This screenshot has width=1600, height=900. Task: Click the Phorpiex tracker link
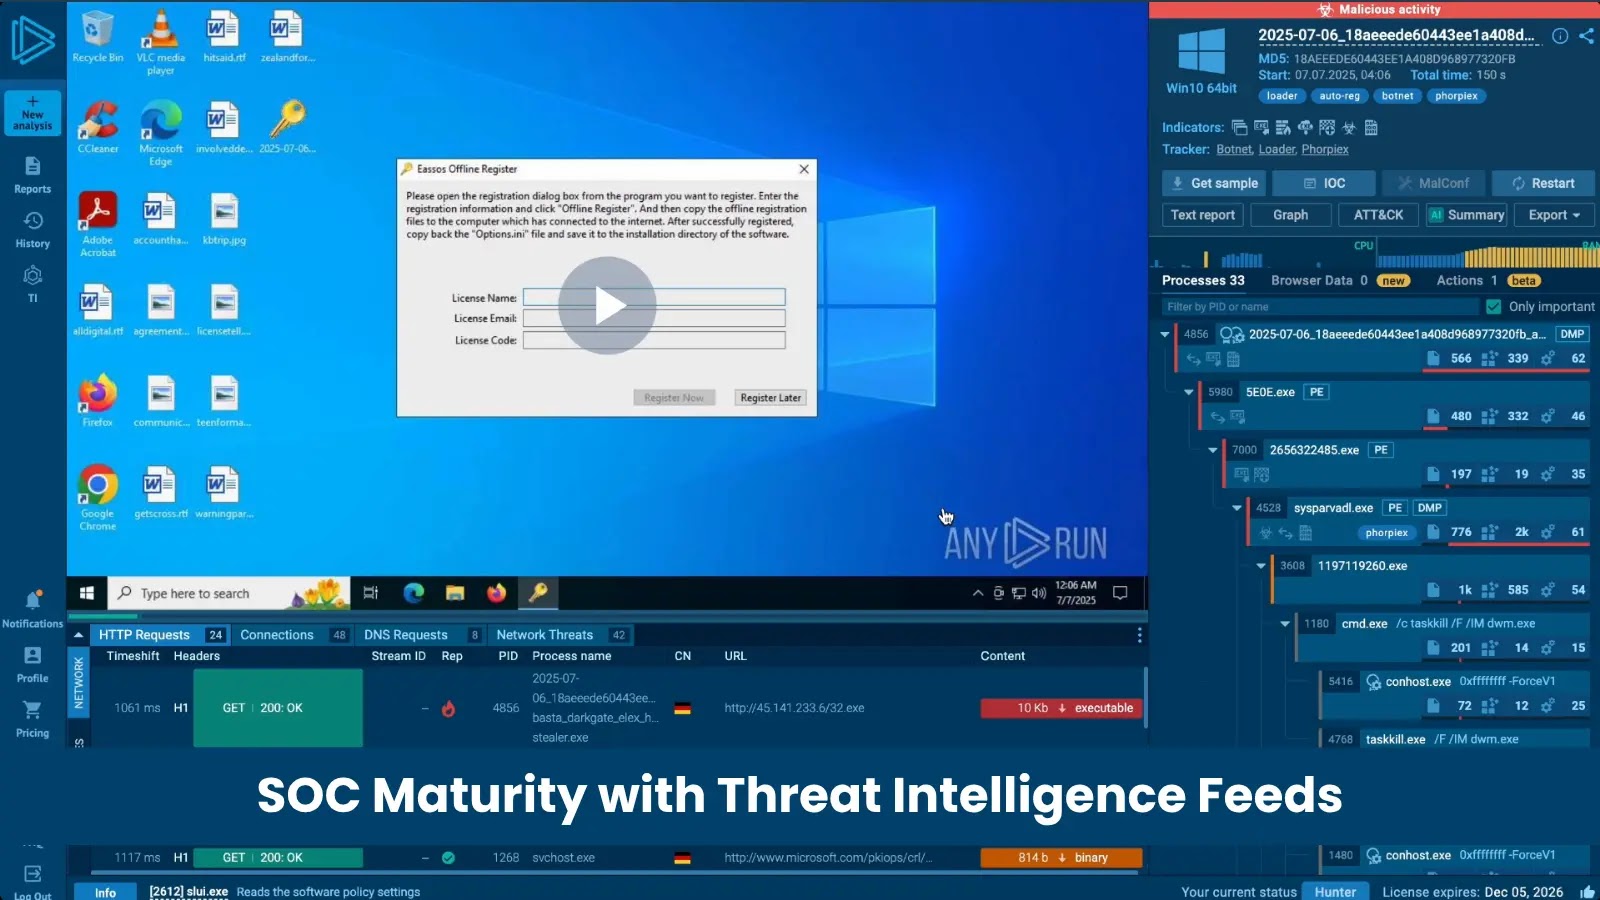(x=1325, y=150)
